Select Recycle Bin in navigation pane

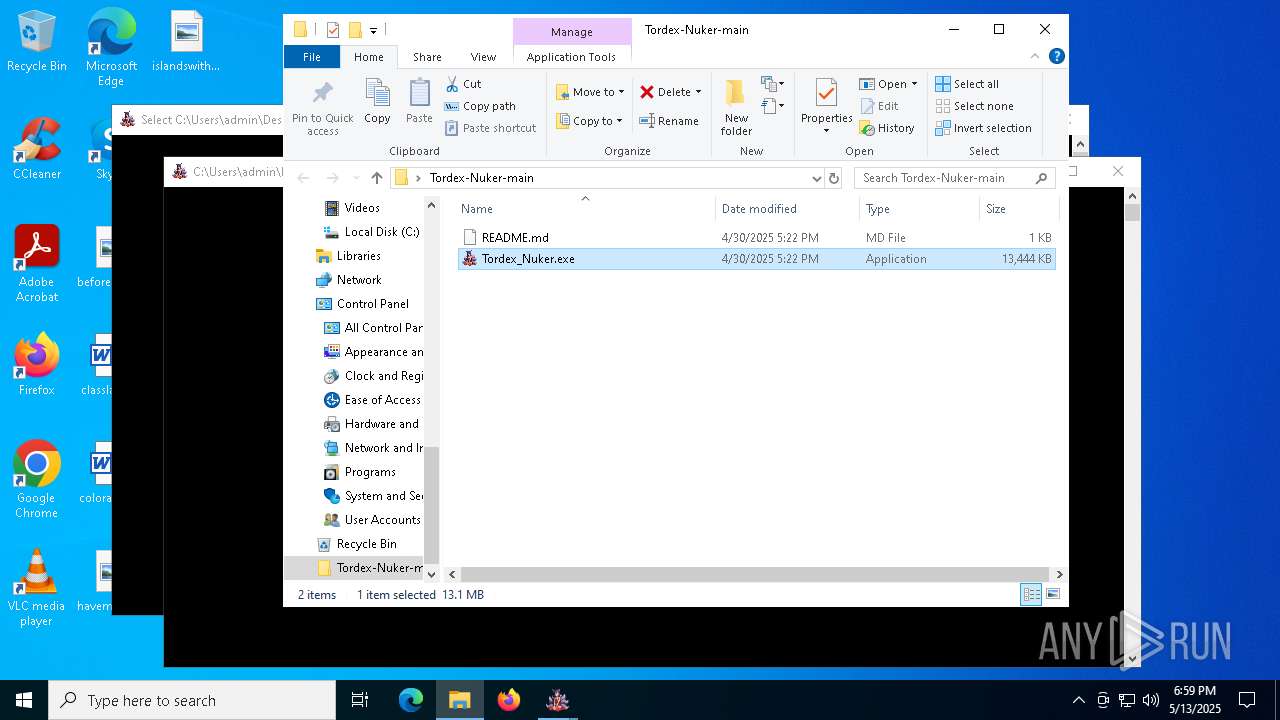coord(357,544)
